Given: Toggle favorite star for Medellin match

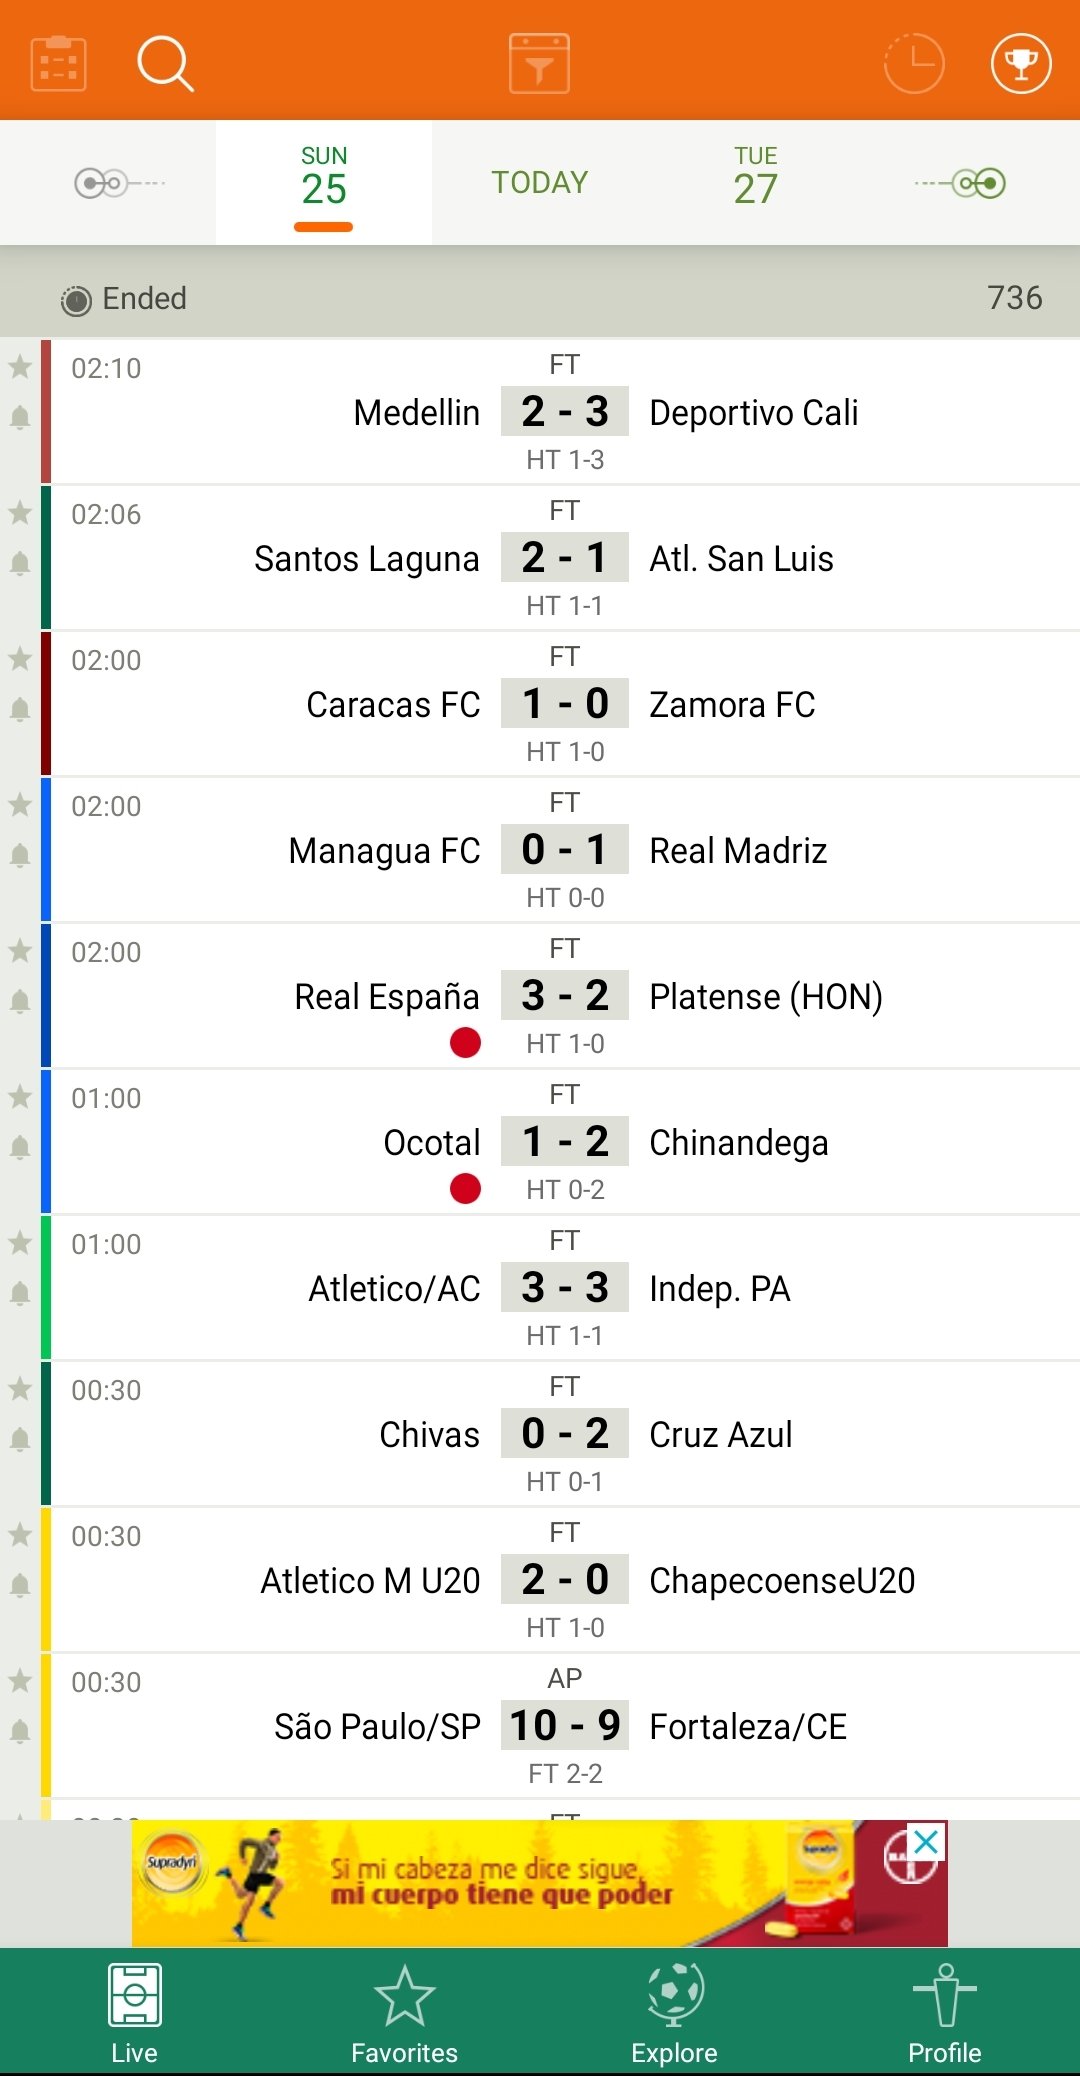Looking at the screenshot, I should pyautogui.click(x=20, y=366).
